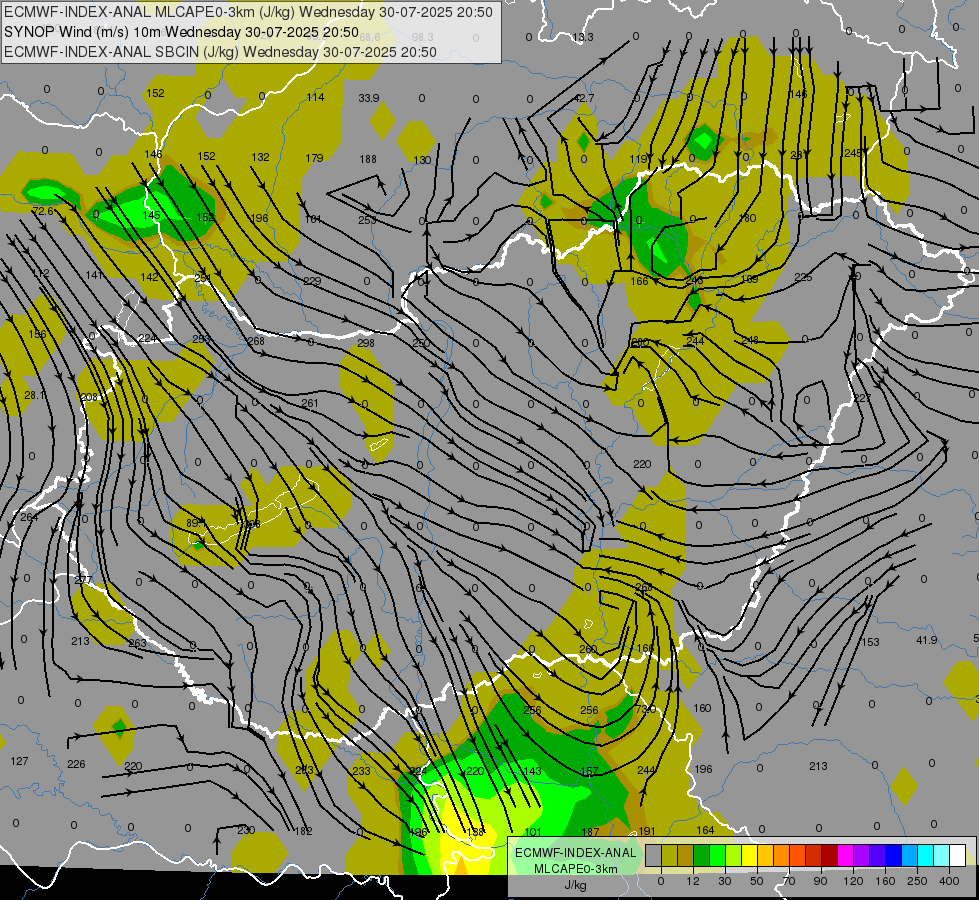Select the 30 tick label on color scale

click(724, 881)
